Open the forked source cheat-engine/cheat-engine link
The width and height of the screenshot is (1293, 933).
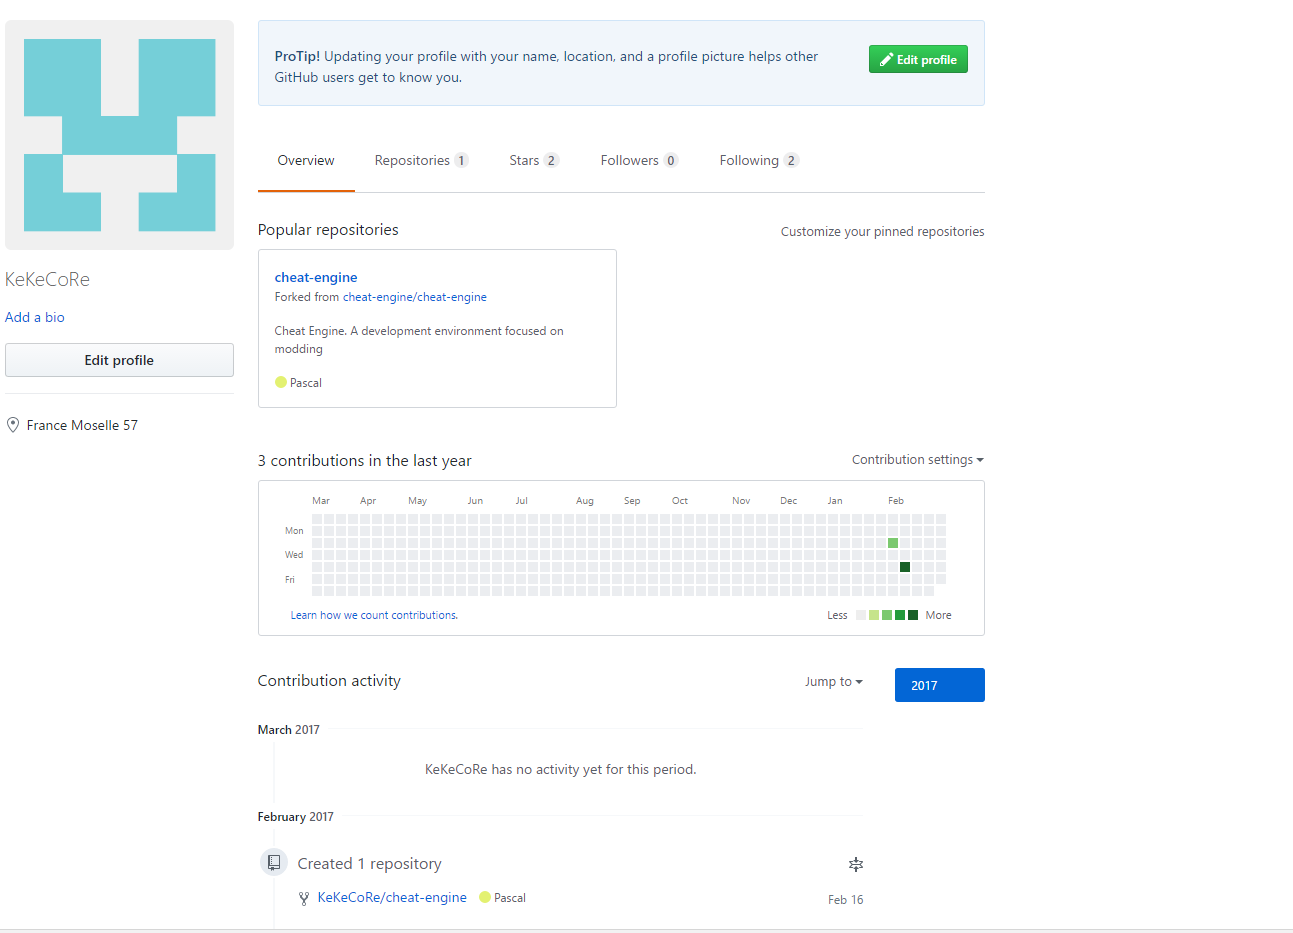tap(415, 297)
